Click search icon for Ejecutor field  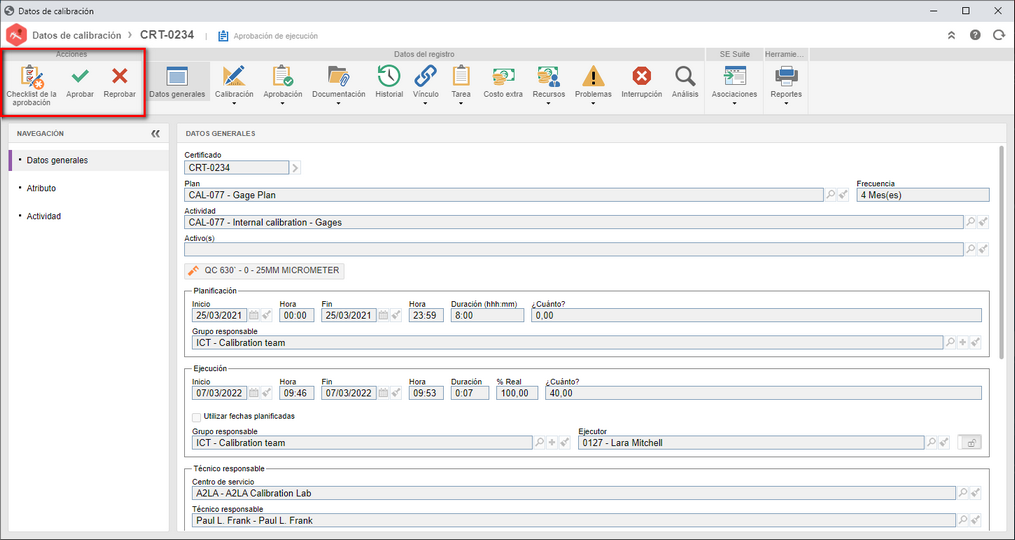click(931, 443)
